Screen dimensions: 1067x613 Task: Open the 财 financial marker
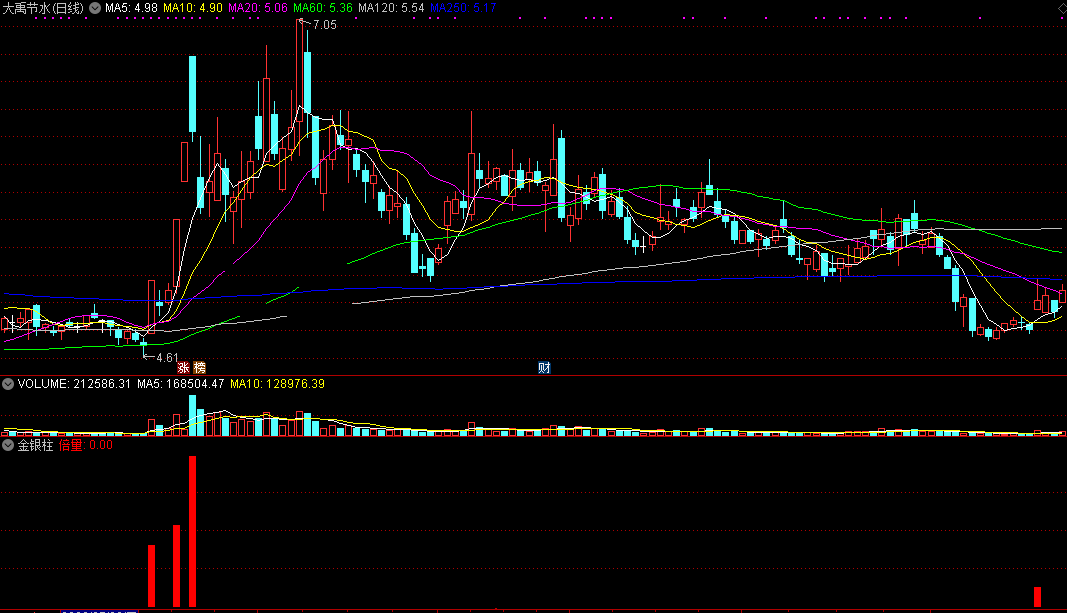544,368
